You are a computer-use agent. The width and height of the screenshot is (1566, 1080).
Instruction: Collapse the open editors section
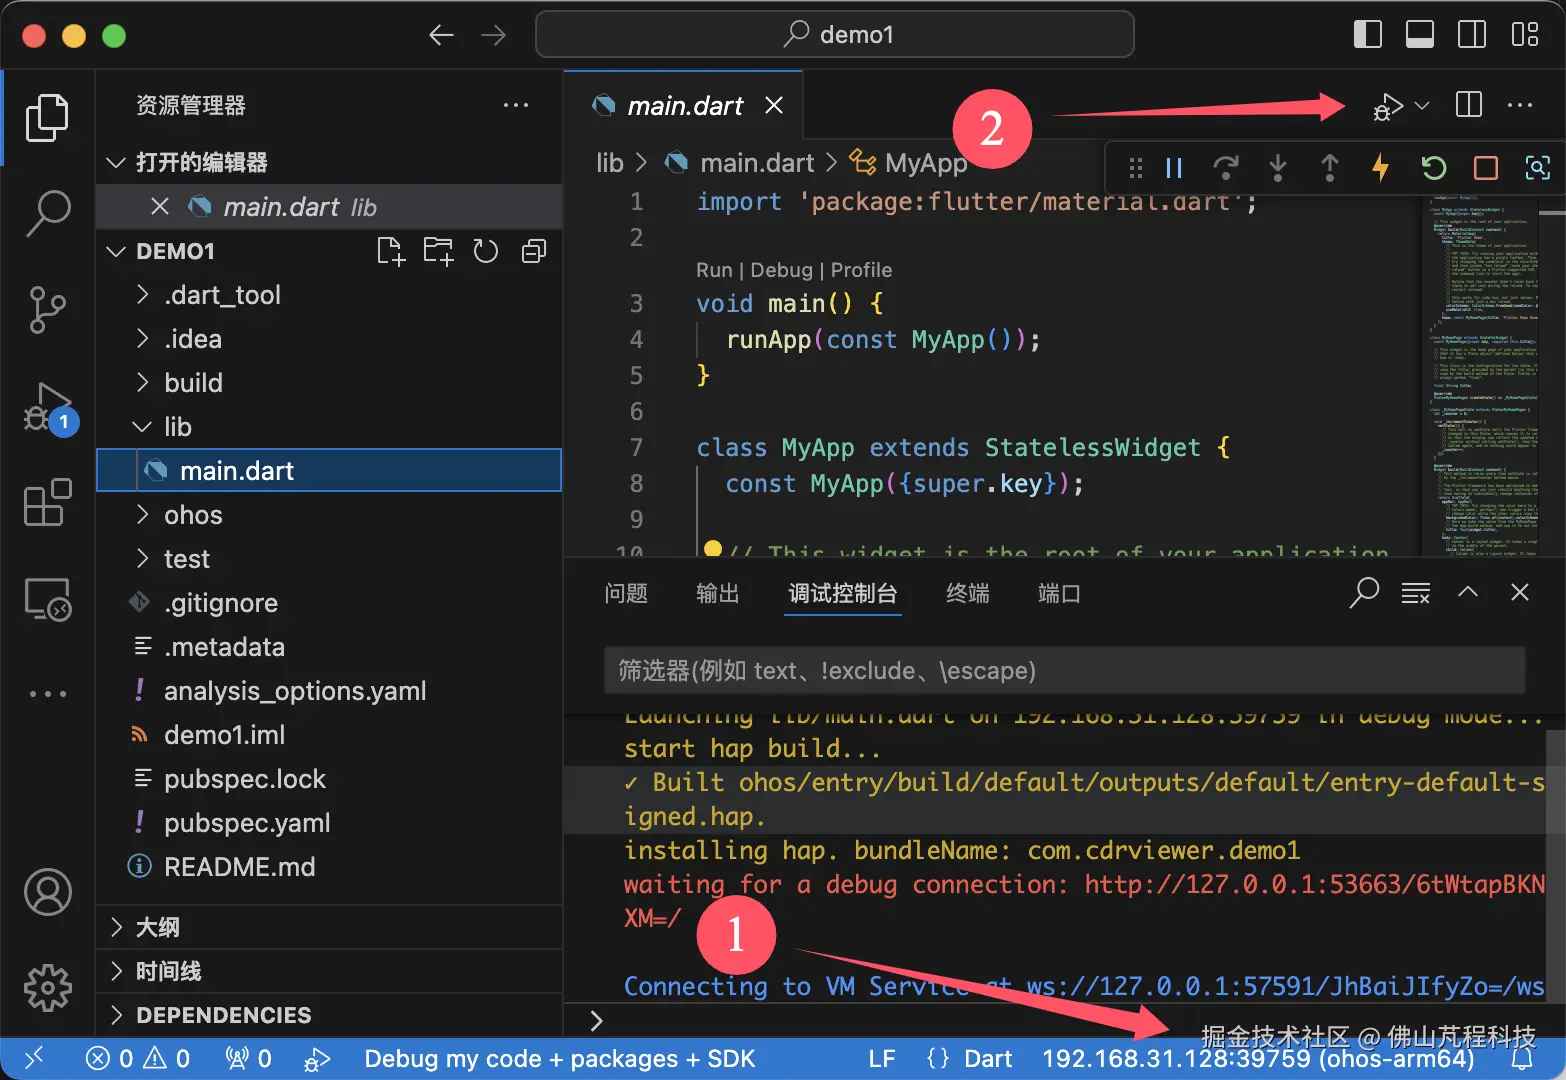116,162
